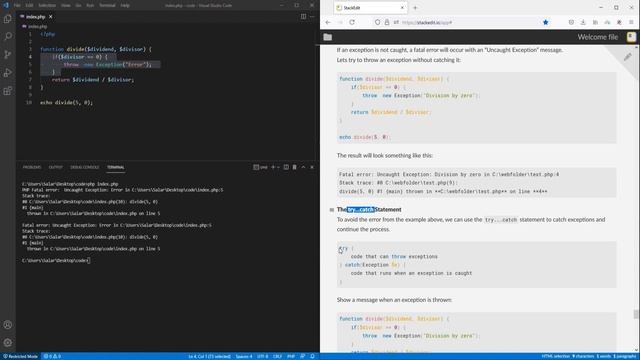
Task: Open editor More Actions ellipsis menu
Action: coord(312,17)
